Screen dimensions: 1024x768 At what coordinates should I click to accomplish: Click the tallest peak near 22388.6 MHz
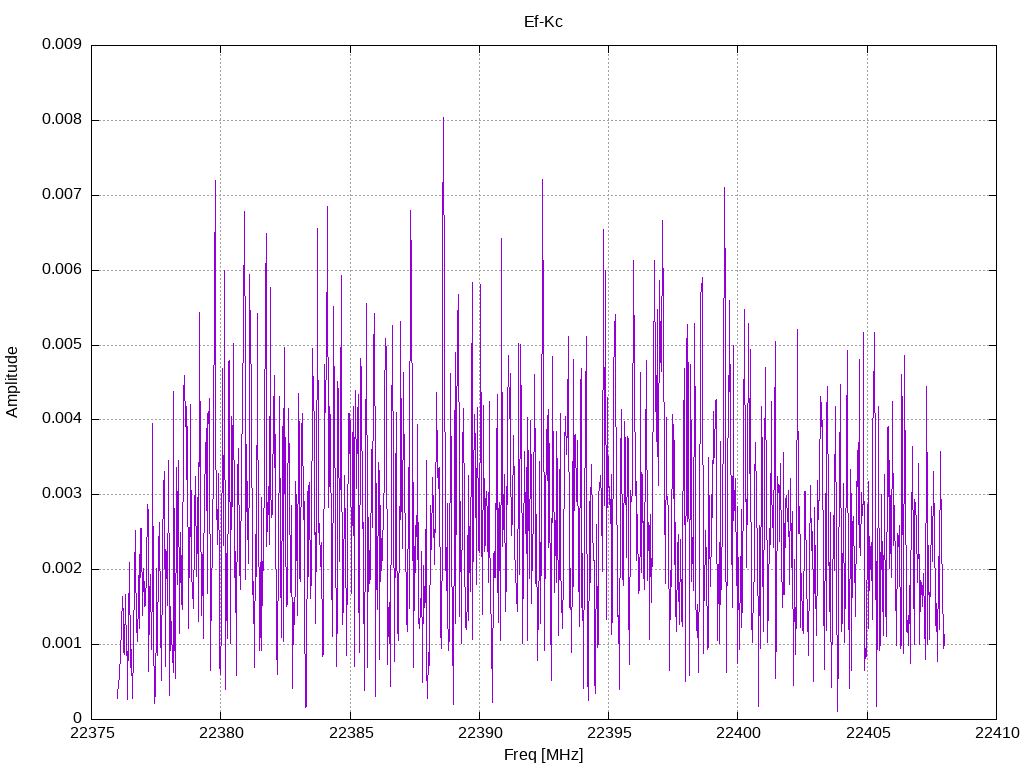443,119
